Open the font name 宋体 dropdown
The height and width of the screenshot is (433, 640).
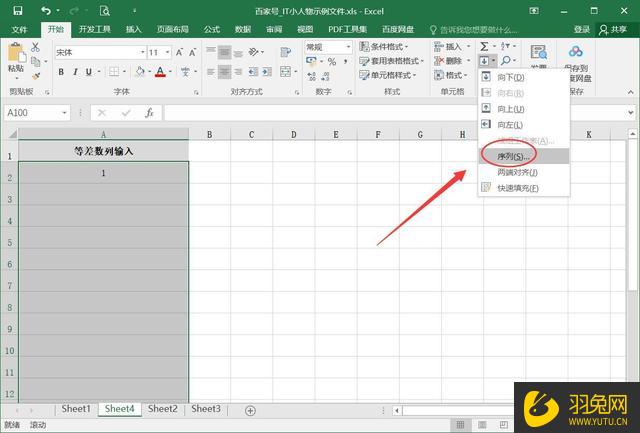click(143, 52)
